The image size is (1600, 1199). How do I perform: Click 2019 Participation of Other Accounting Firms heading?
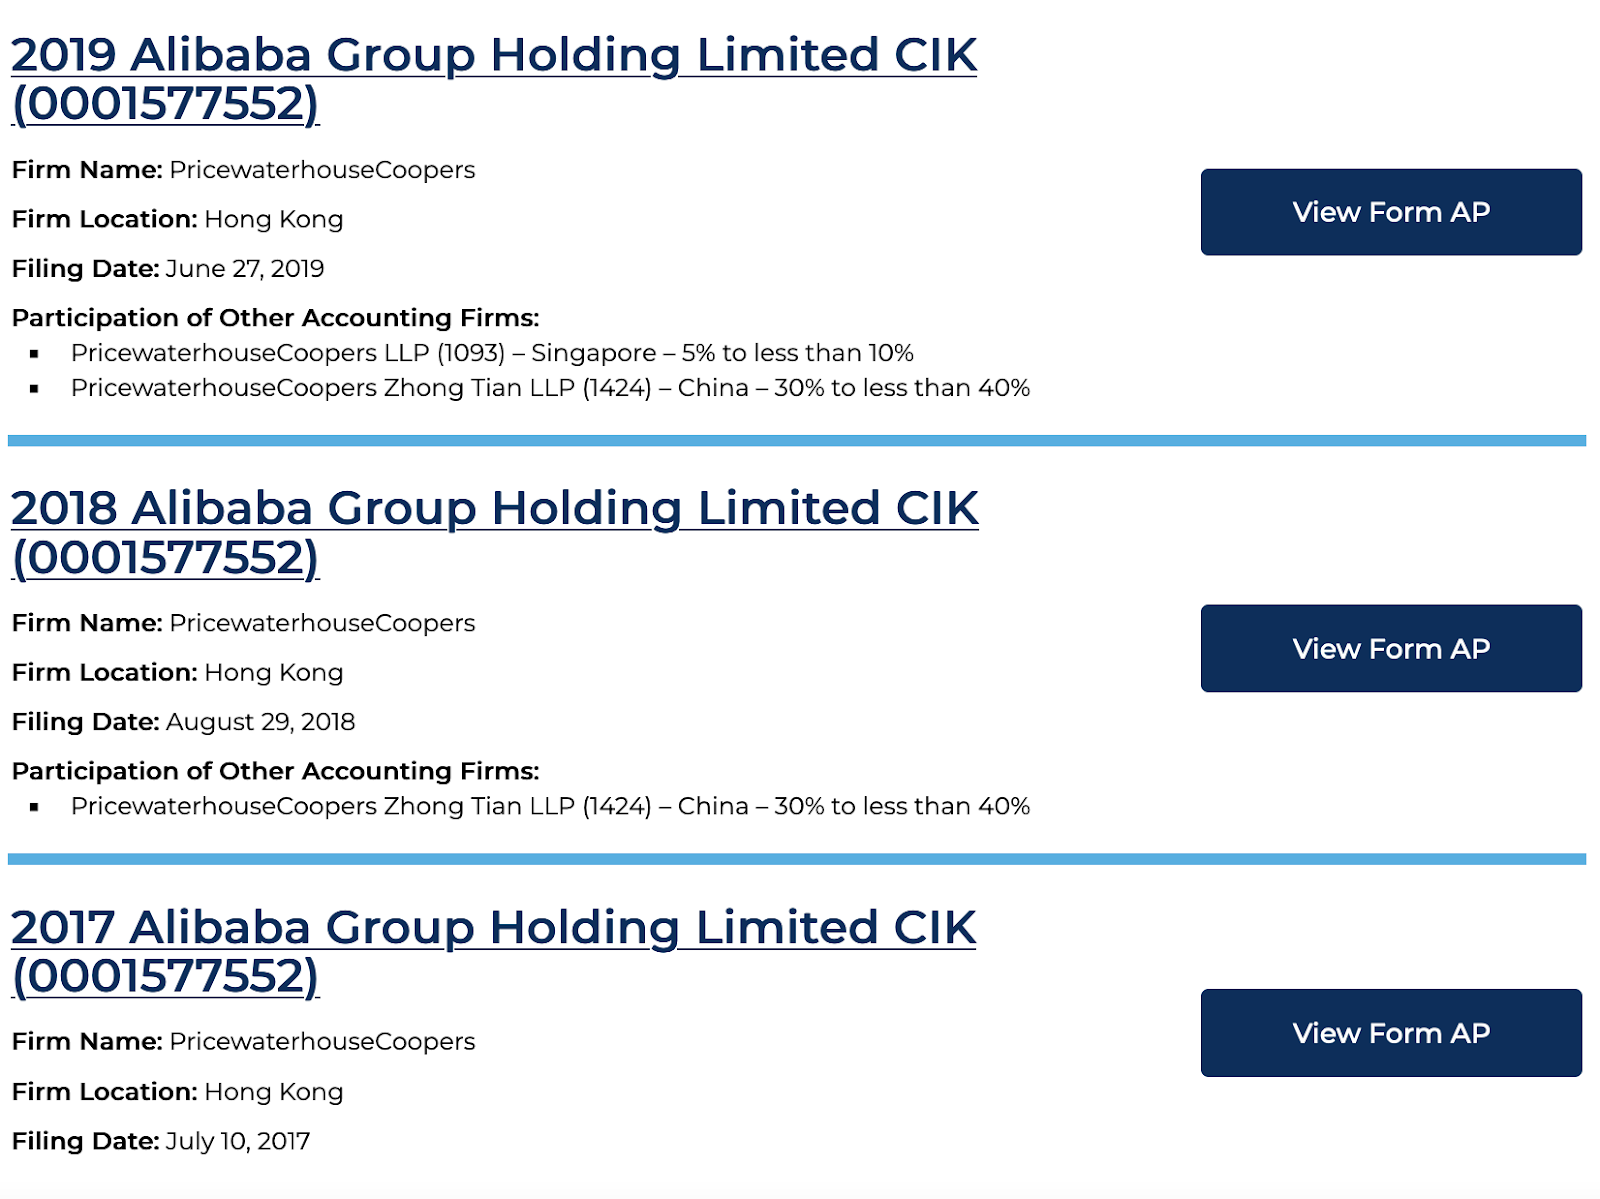pyautogui.click(x=275, y=318)
